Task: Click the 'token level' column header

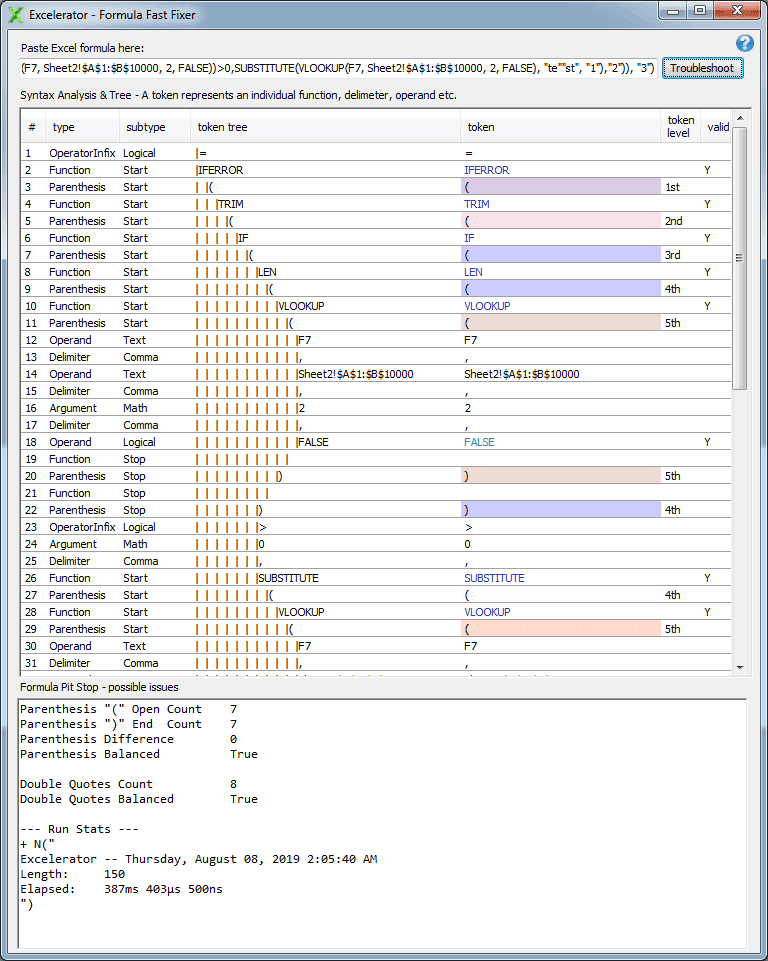Action: click(680, 126)
